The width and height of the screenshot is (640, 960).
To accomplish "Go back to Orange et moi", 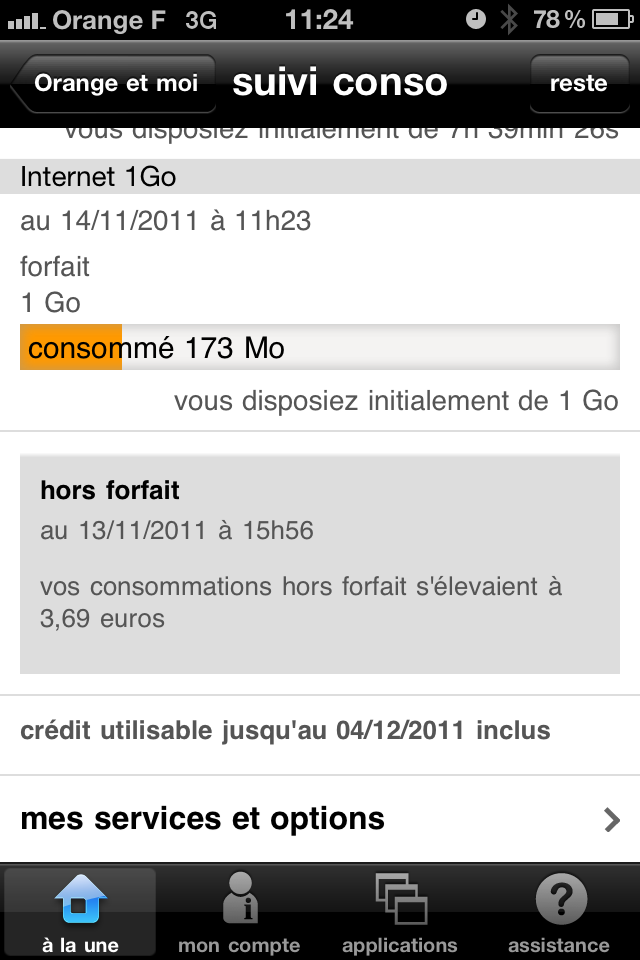I will pyautogui.click(x=114, y=84).
